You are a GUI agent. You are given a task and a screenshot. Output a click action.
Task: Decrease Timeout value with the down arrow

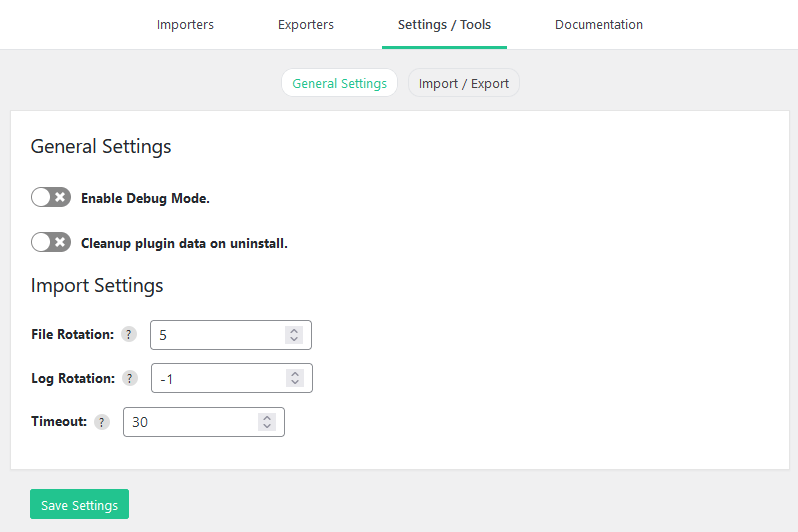267,427
